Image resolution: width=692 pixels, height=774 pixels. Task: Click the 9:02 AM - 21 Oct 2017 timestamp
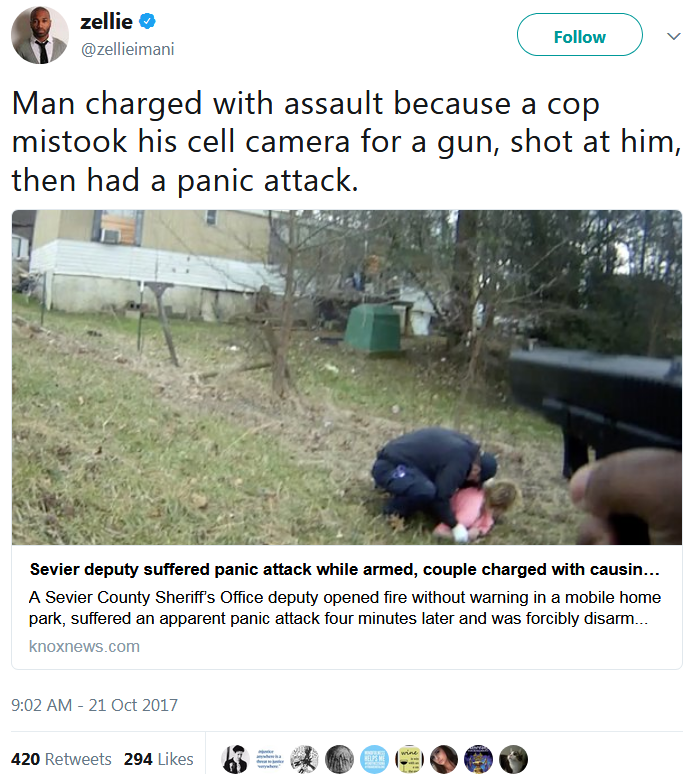click(x=94, y=705)
